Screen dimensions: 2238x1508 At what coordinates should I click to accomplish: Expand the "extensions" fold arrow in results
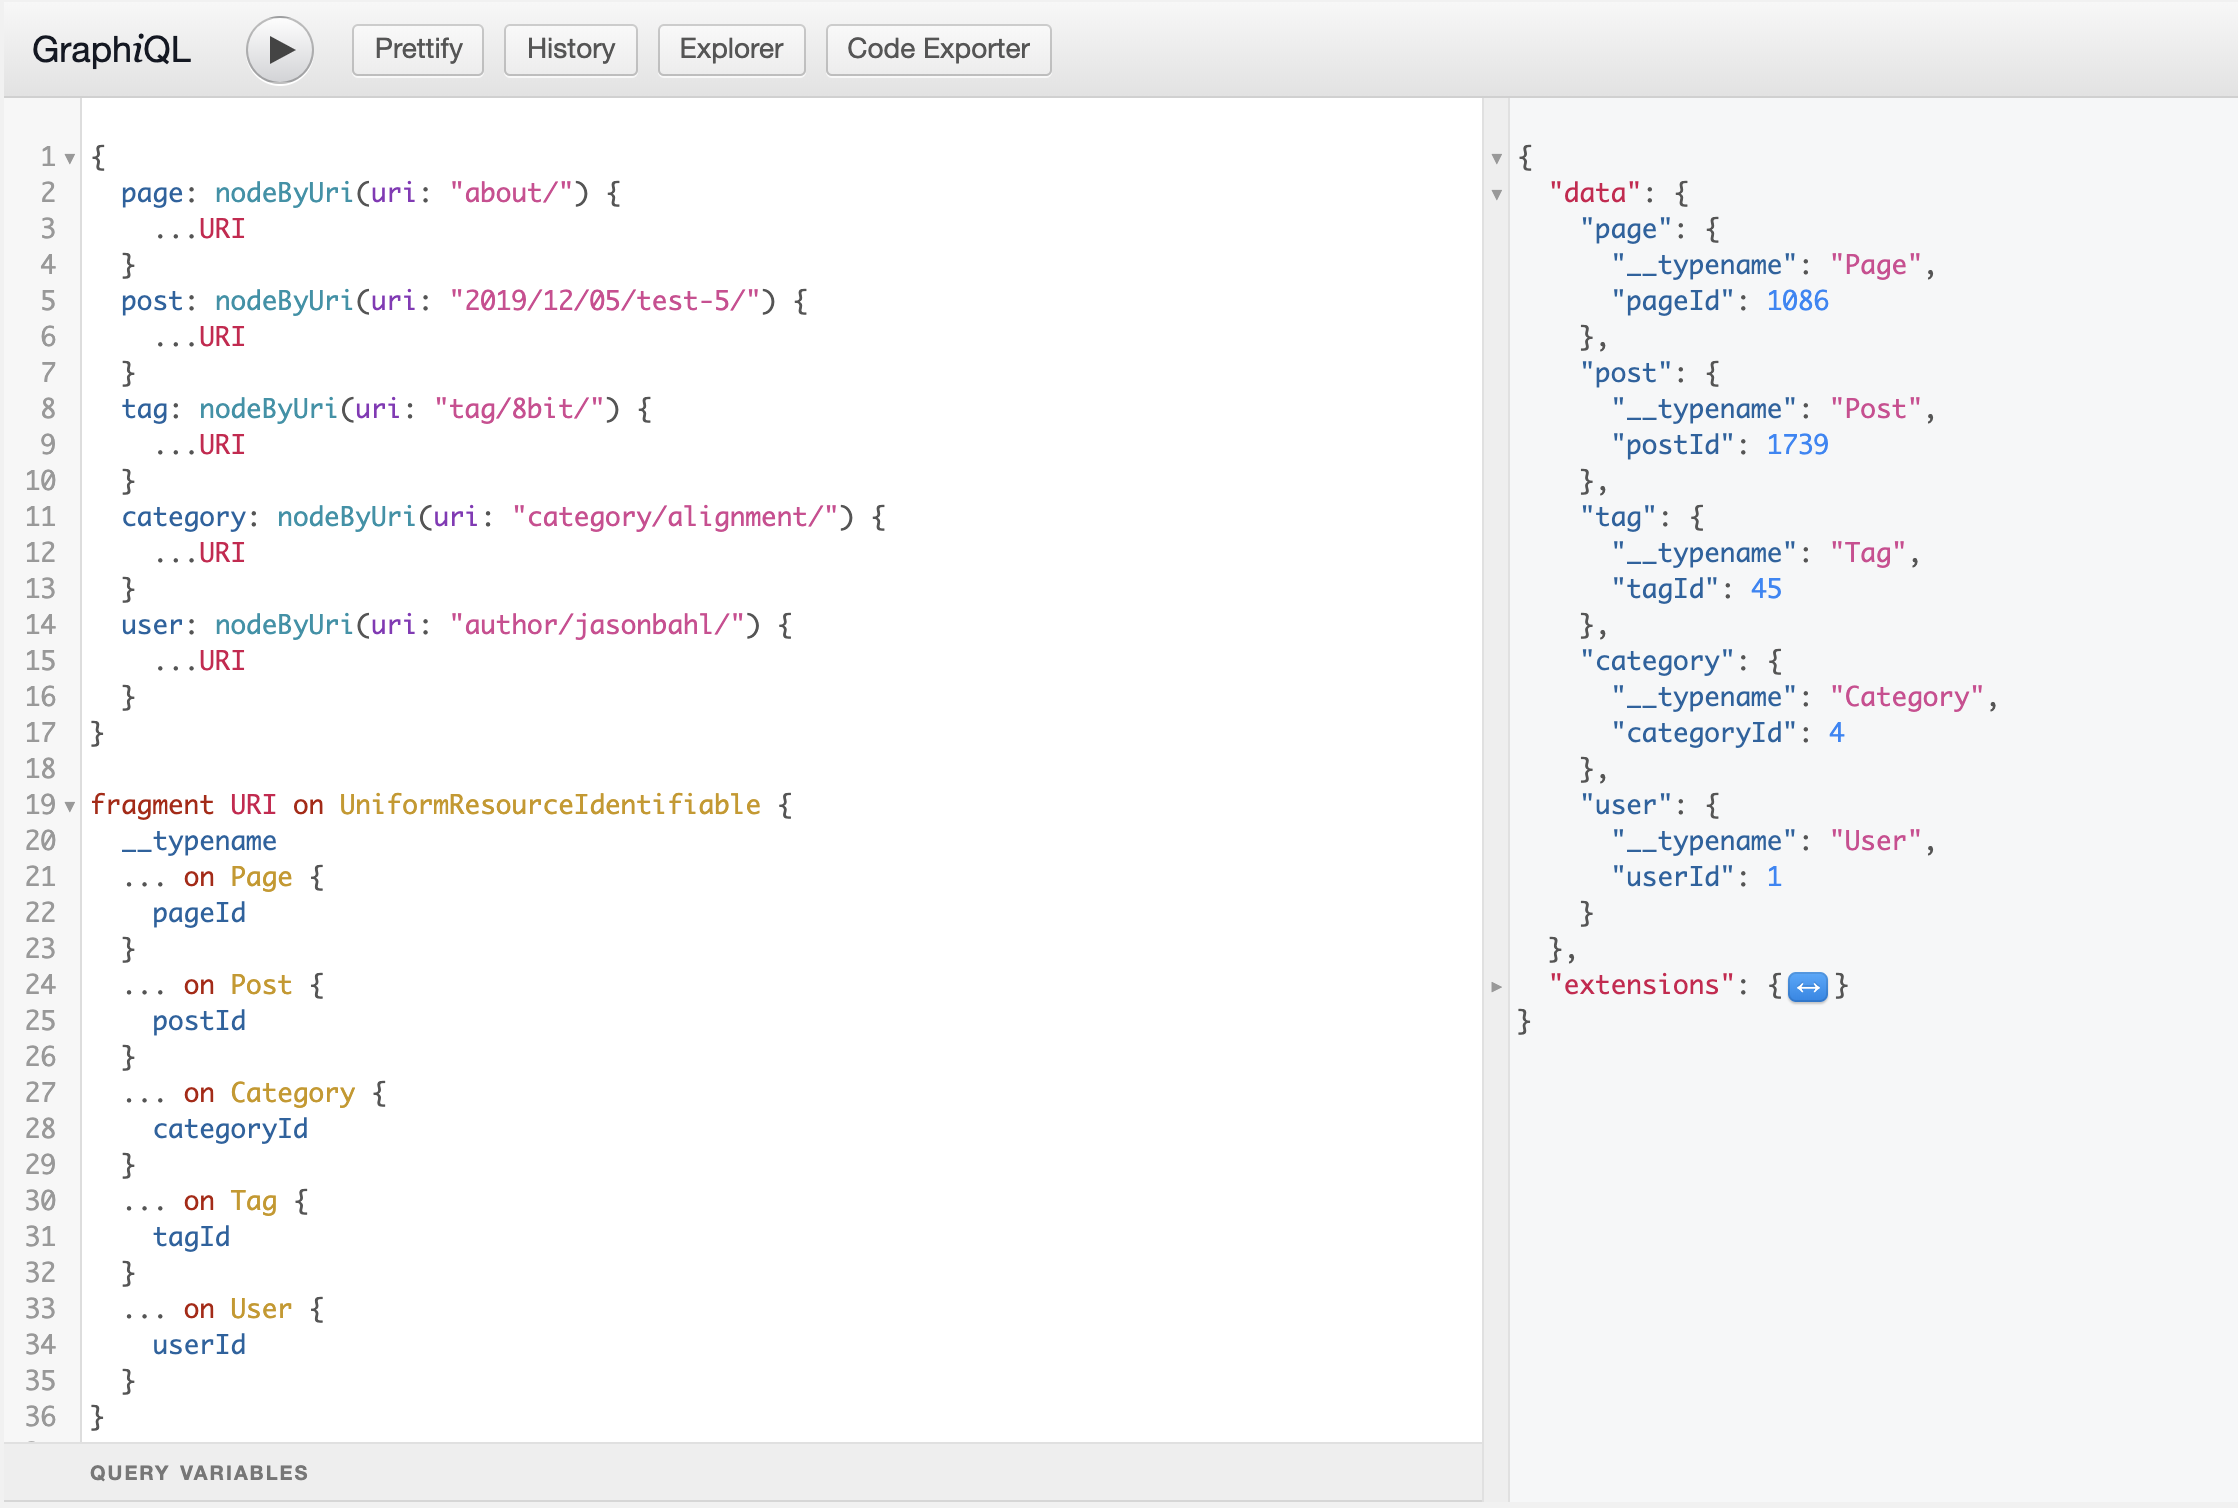[x=1497, y=986]
